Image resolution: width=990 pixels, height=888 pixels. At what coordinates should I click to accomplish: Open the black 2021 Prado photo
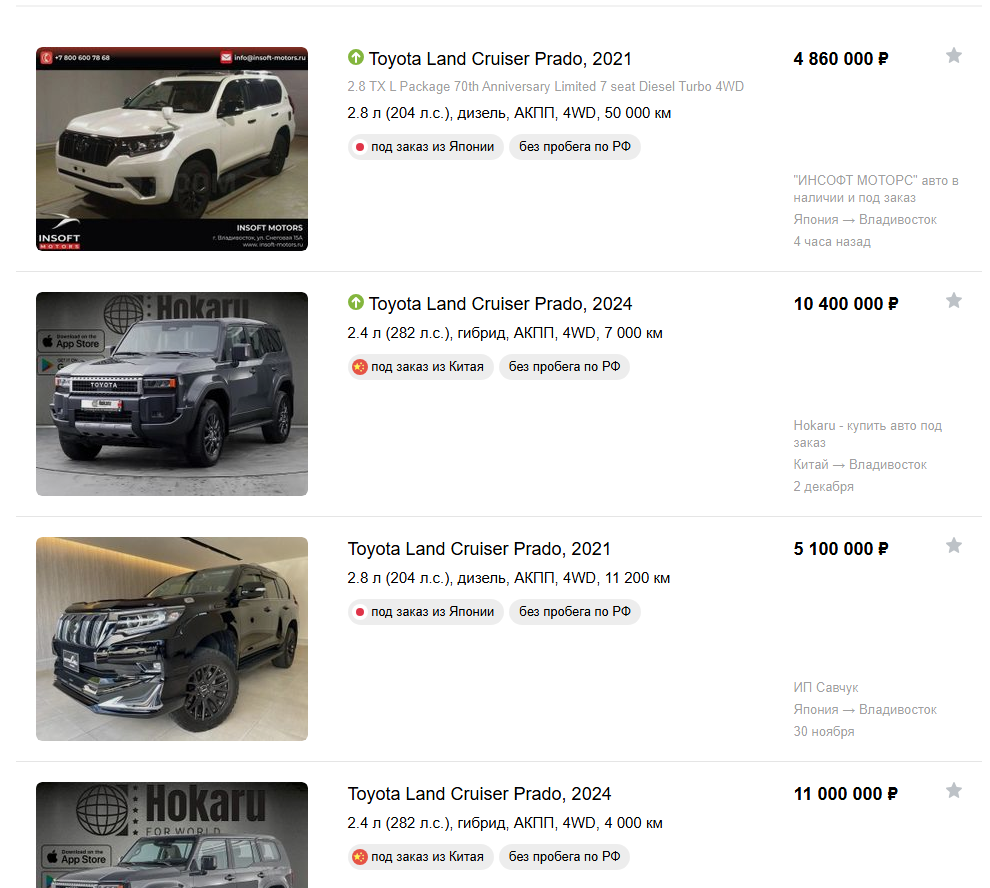[x=172, y=639]
